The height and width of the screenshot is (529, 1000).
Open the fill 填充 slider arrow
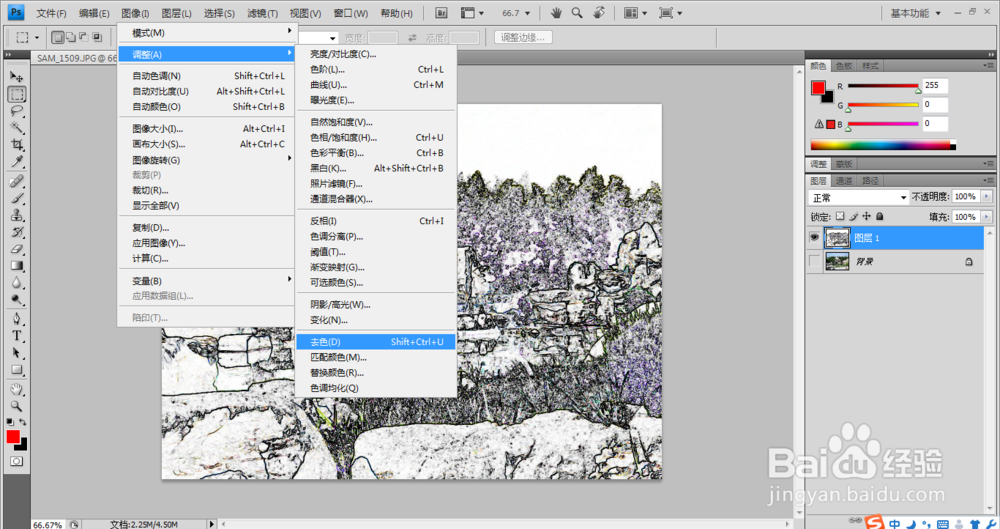[987, 217]
